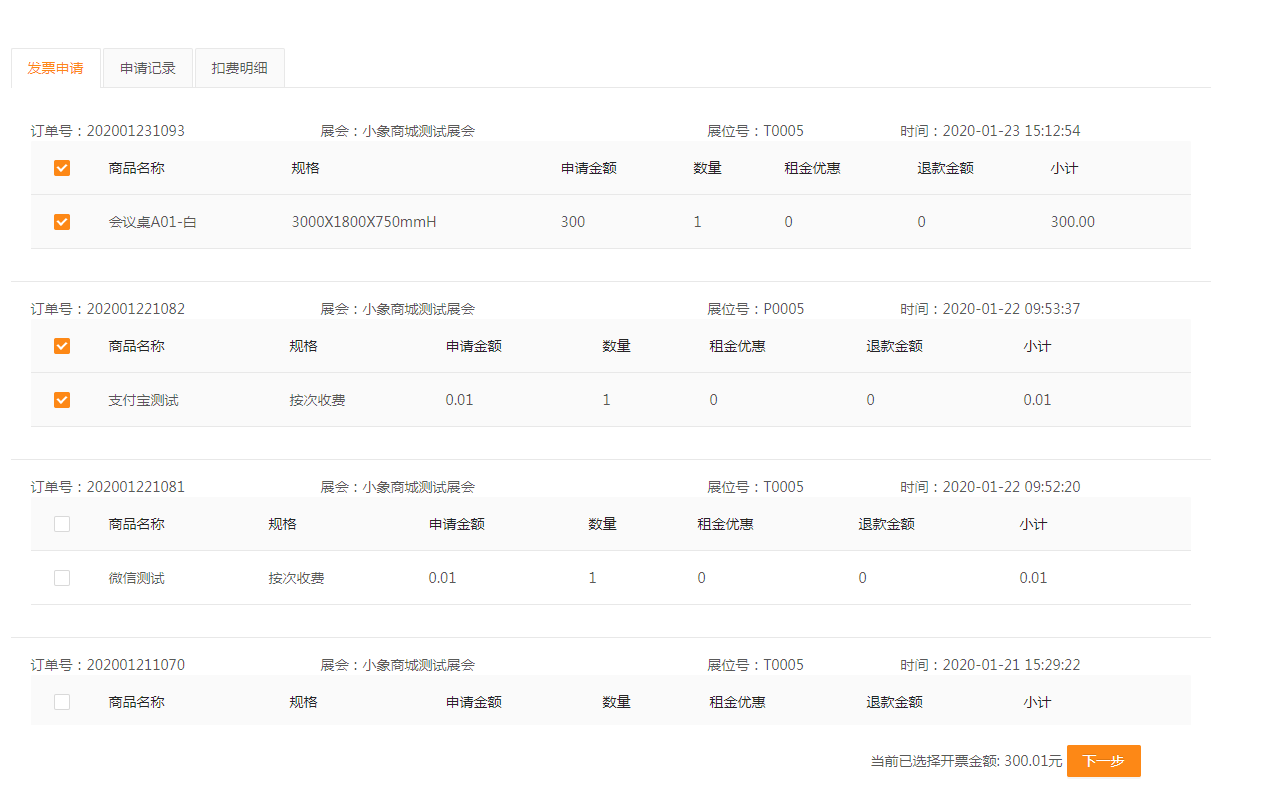
Task: Uncheck the 会议桌A01-白 item checkbox
Action: point(62,222)
